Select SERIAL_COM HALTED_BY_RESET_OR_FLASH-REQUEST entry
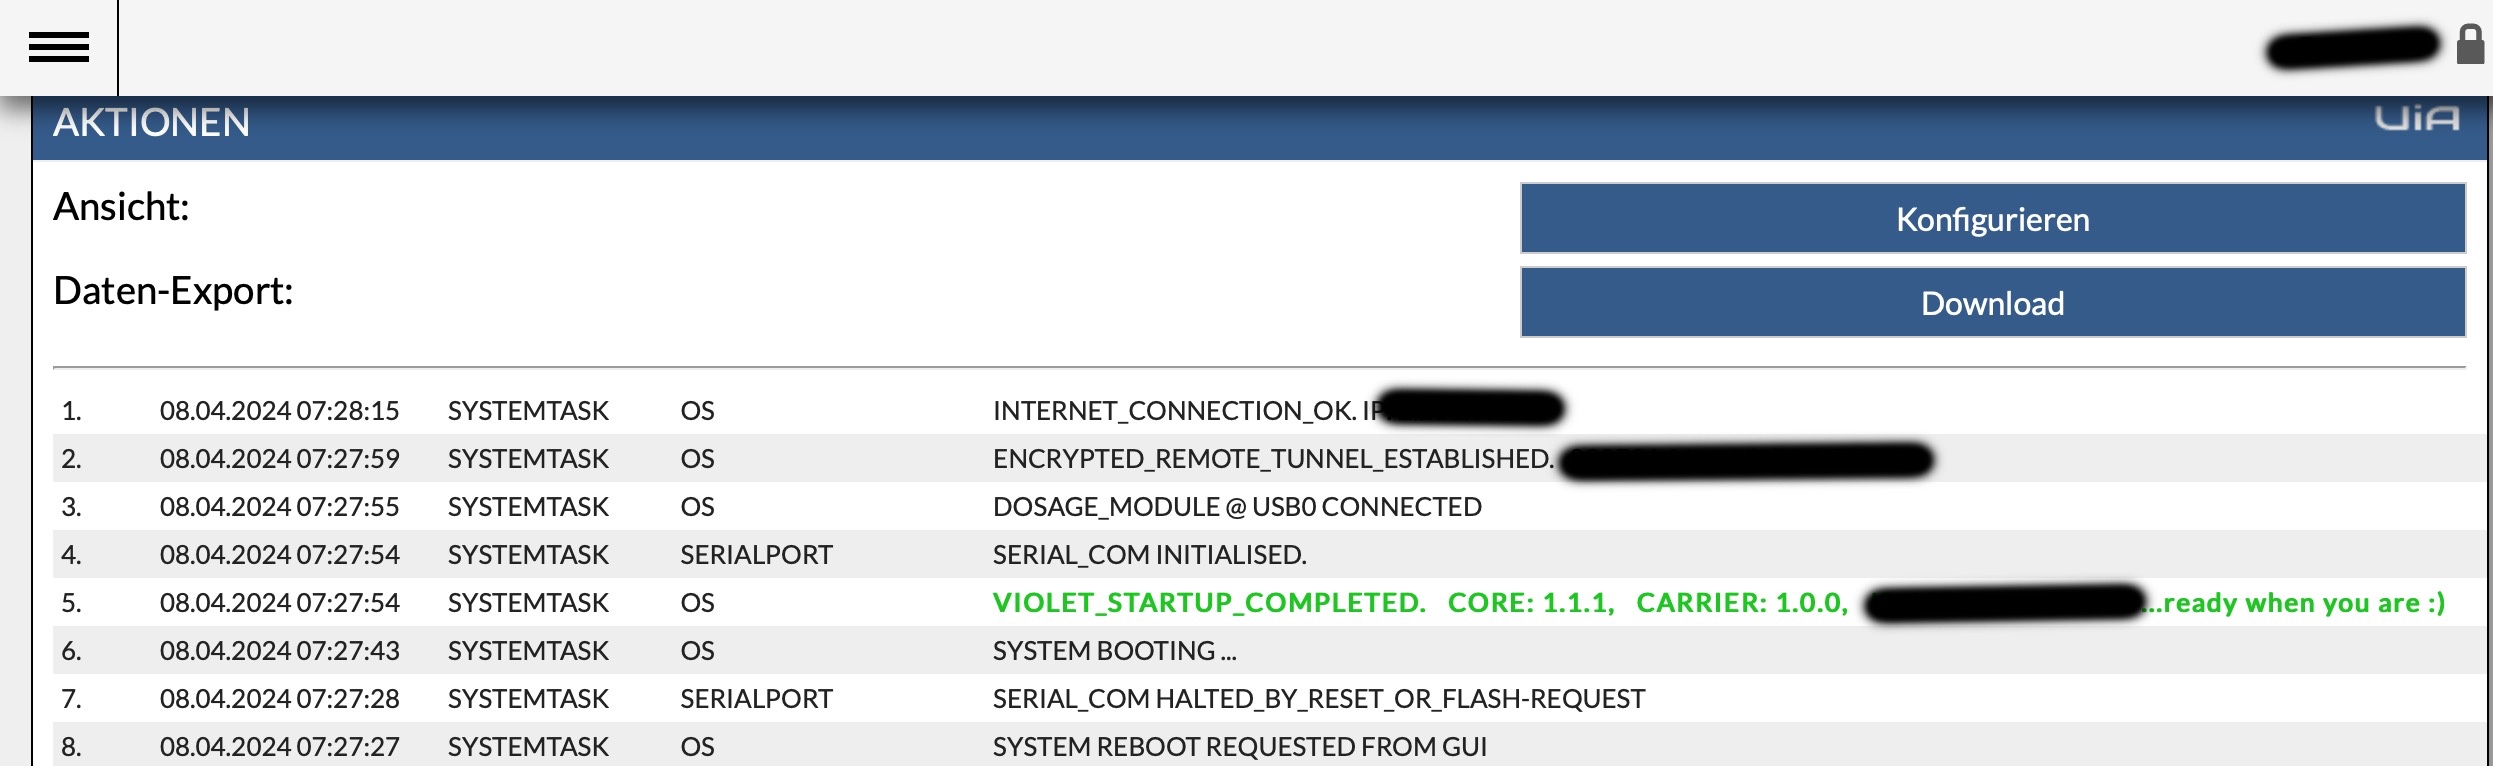The image size is (2493, 766). click(1319, 699)
